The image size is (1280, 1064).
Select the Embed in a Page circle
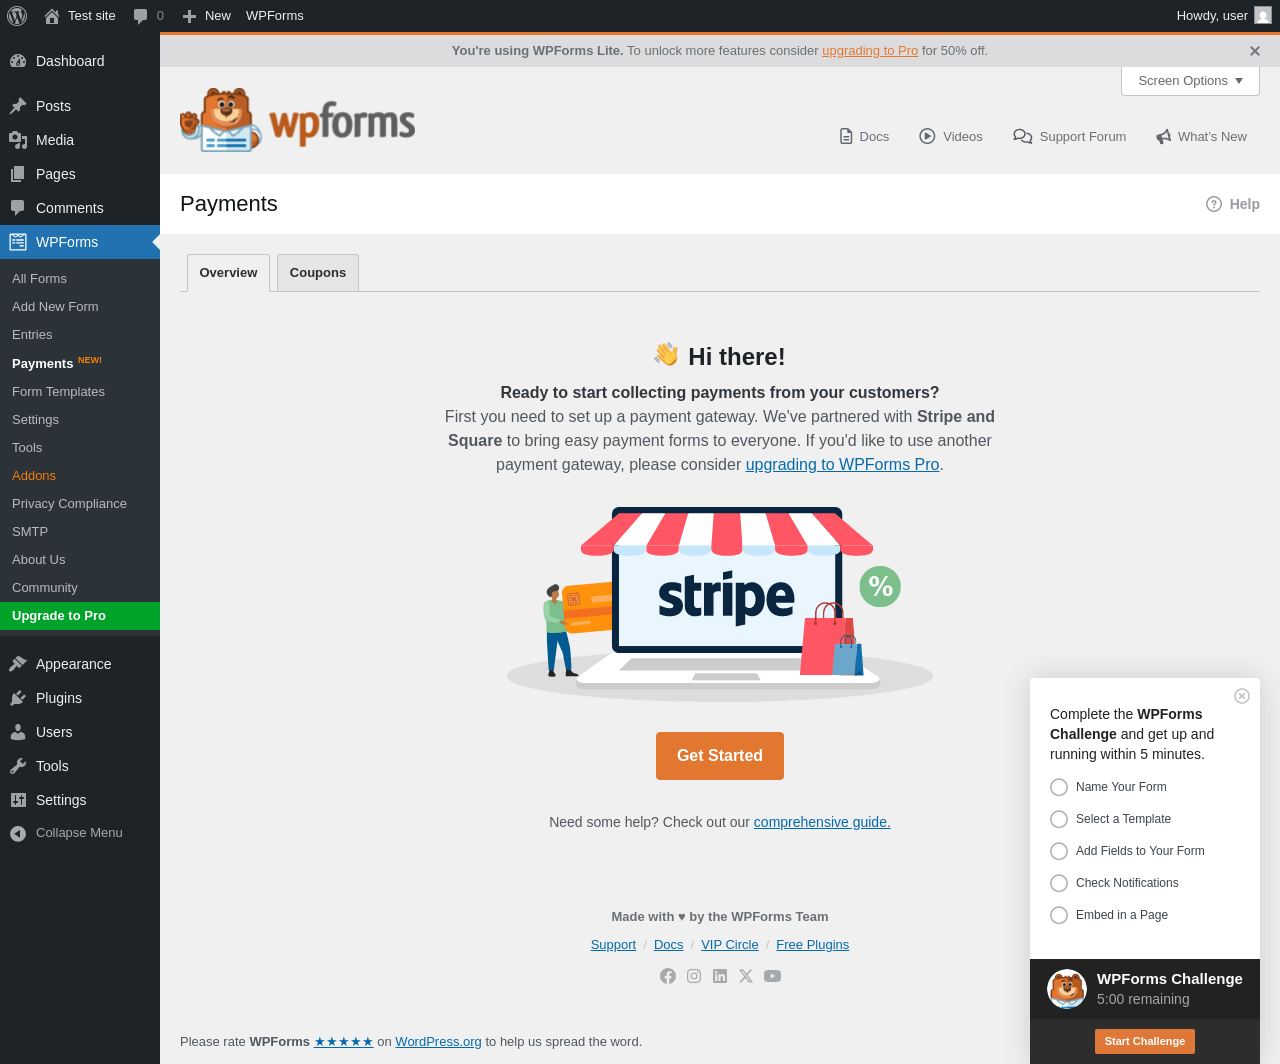pyautogui.click(x=1059, y=915)
